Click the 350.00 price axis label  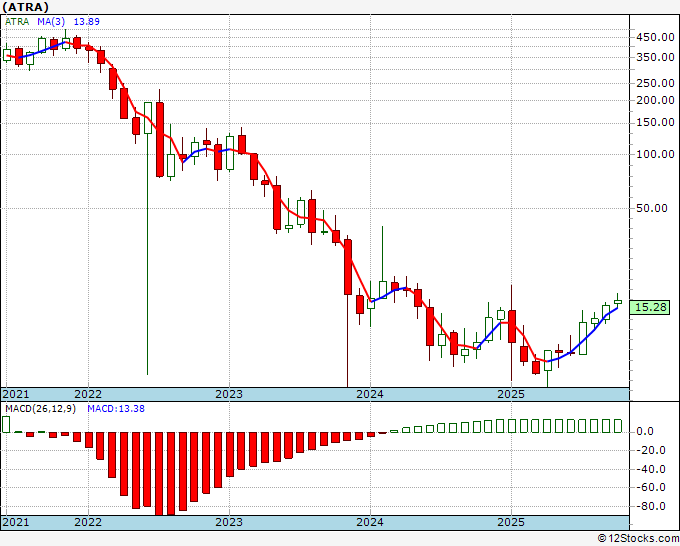pyautogui.click(x=655, y=57)
